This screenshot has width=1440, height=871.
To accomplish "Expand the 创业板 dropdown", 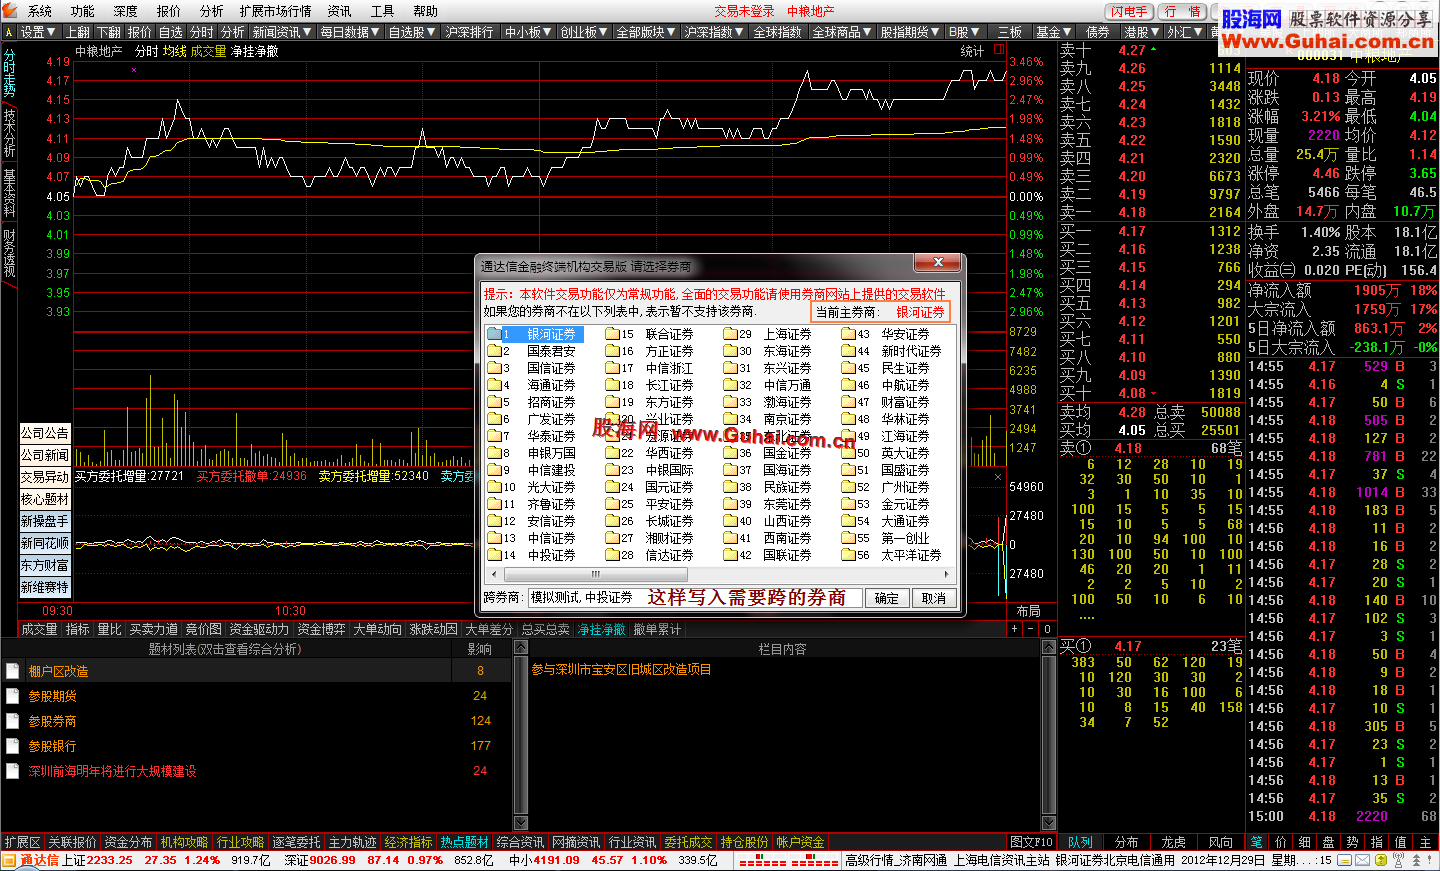I will click(x=585, y=32).
